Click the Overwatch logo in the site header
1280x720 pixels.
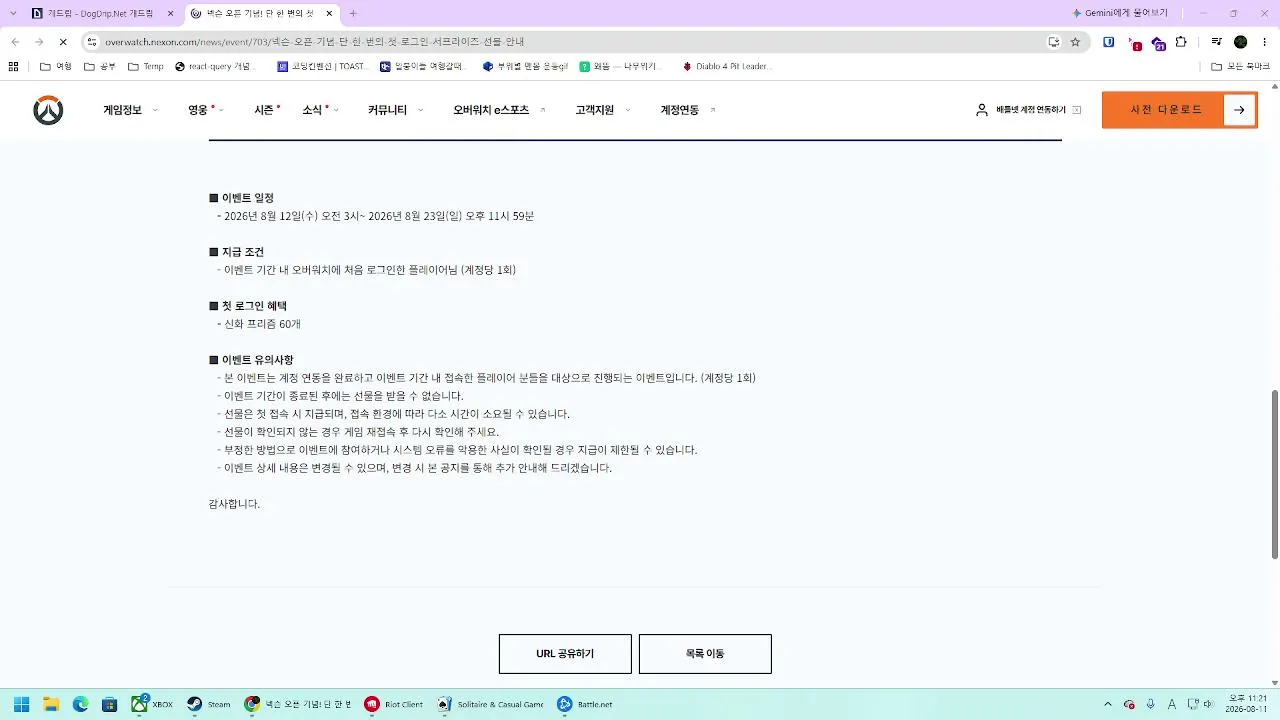(48, 110)
